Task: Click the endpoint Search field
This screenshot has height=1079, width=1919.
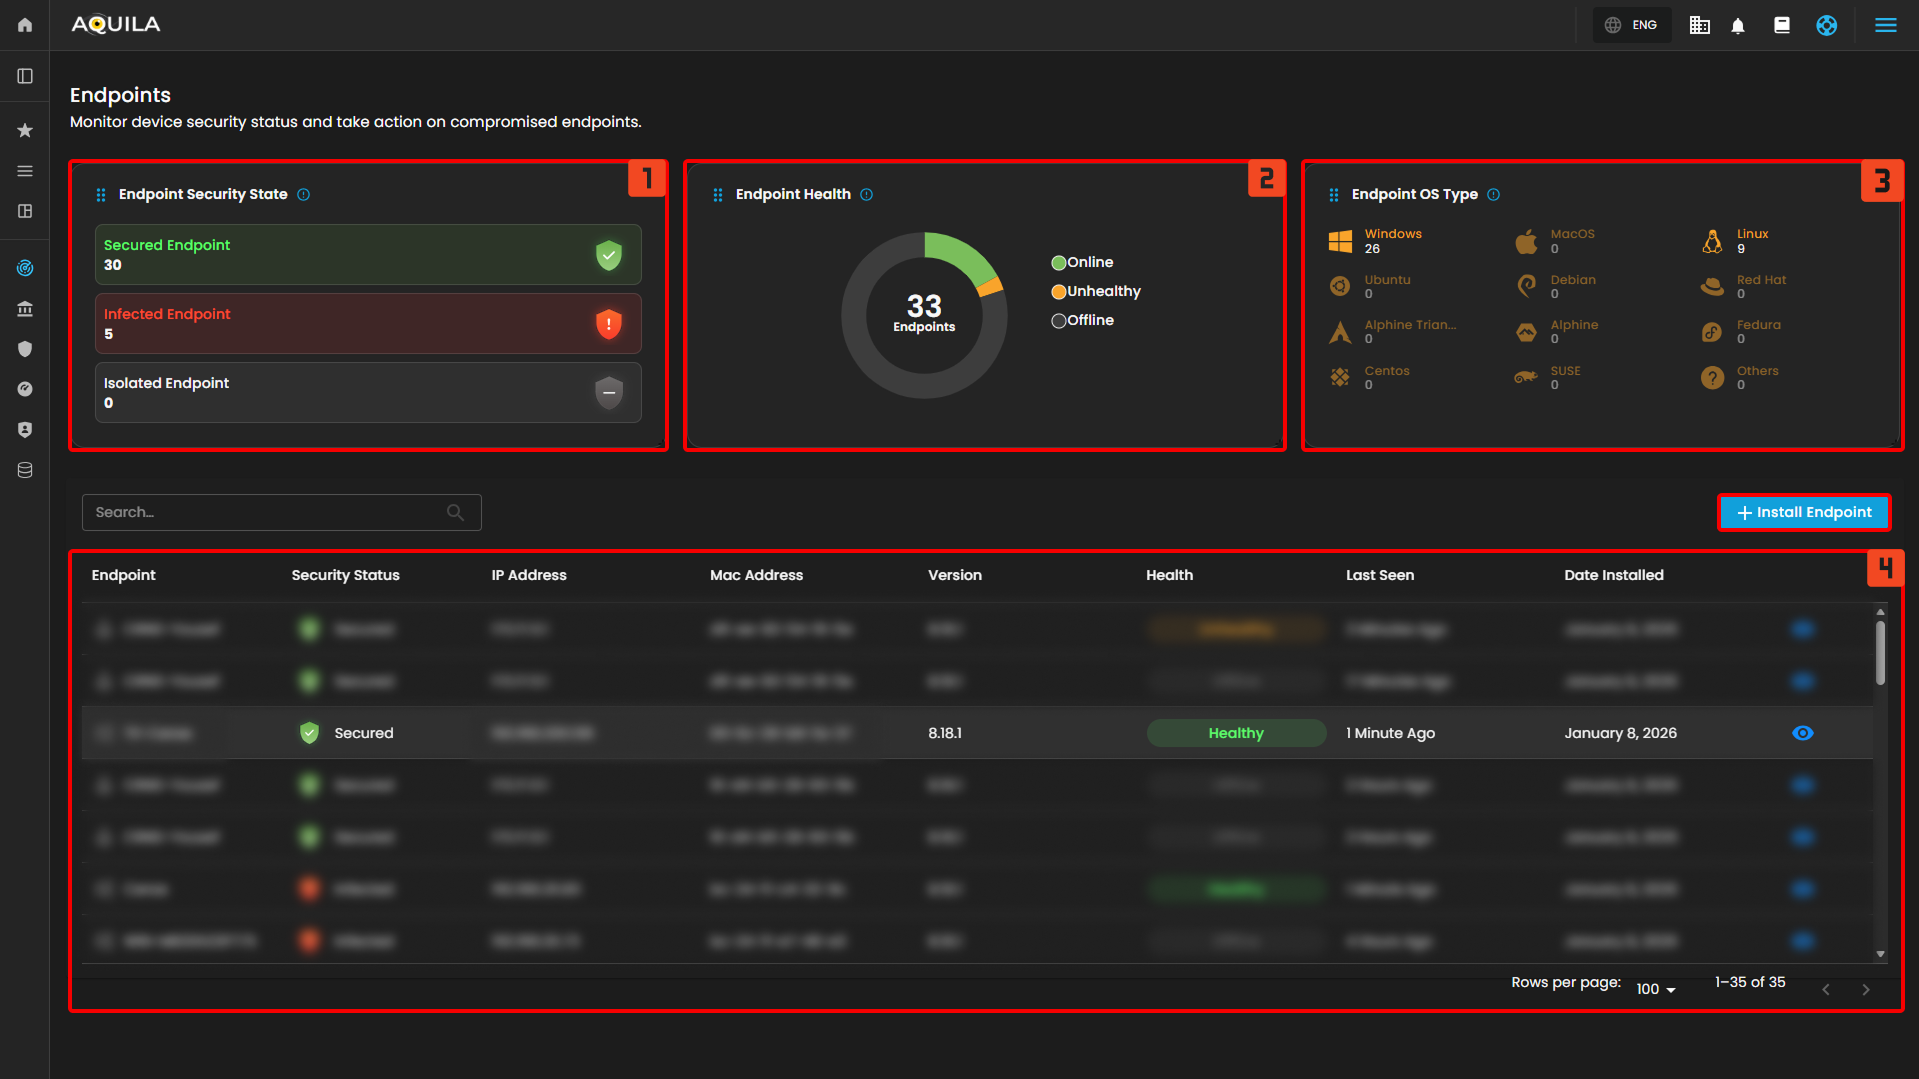Action: pos(265,512)
